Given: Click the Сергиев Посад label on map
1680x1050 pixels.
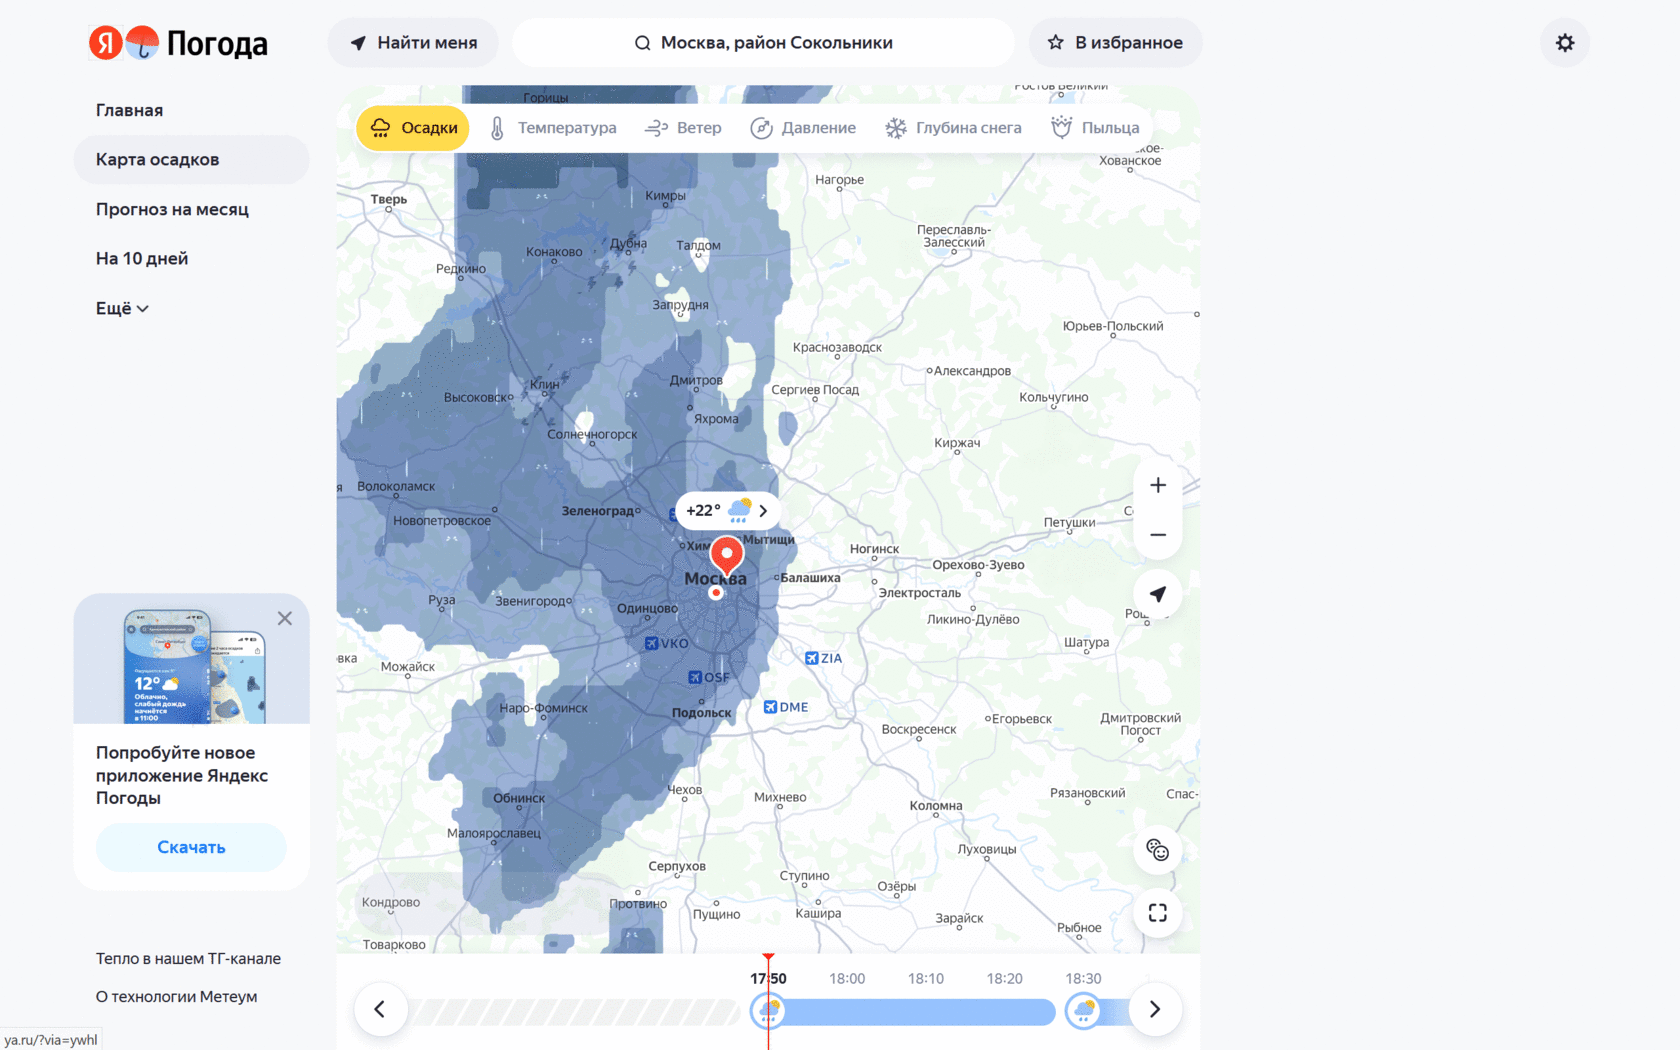Looking at the screenshot, I should [x=815, y=390].
